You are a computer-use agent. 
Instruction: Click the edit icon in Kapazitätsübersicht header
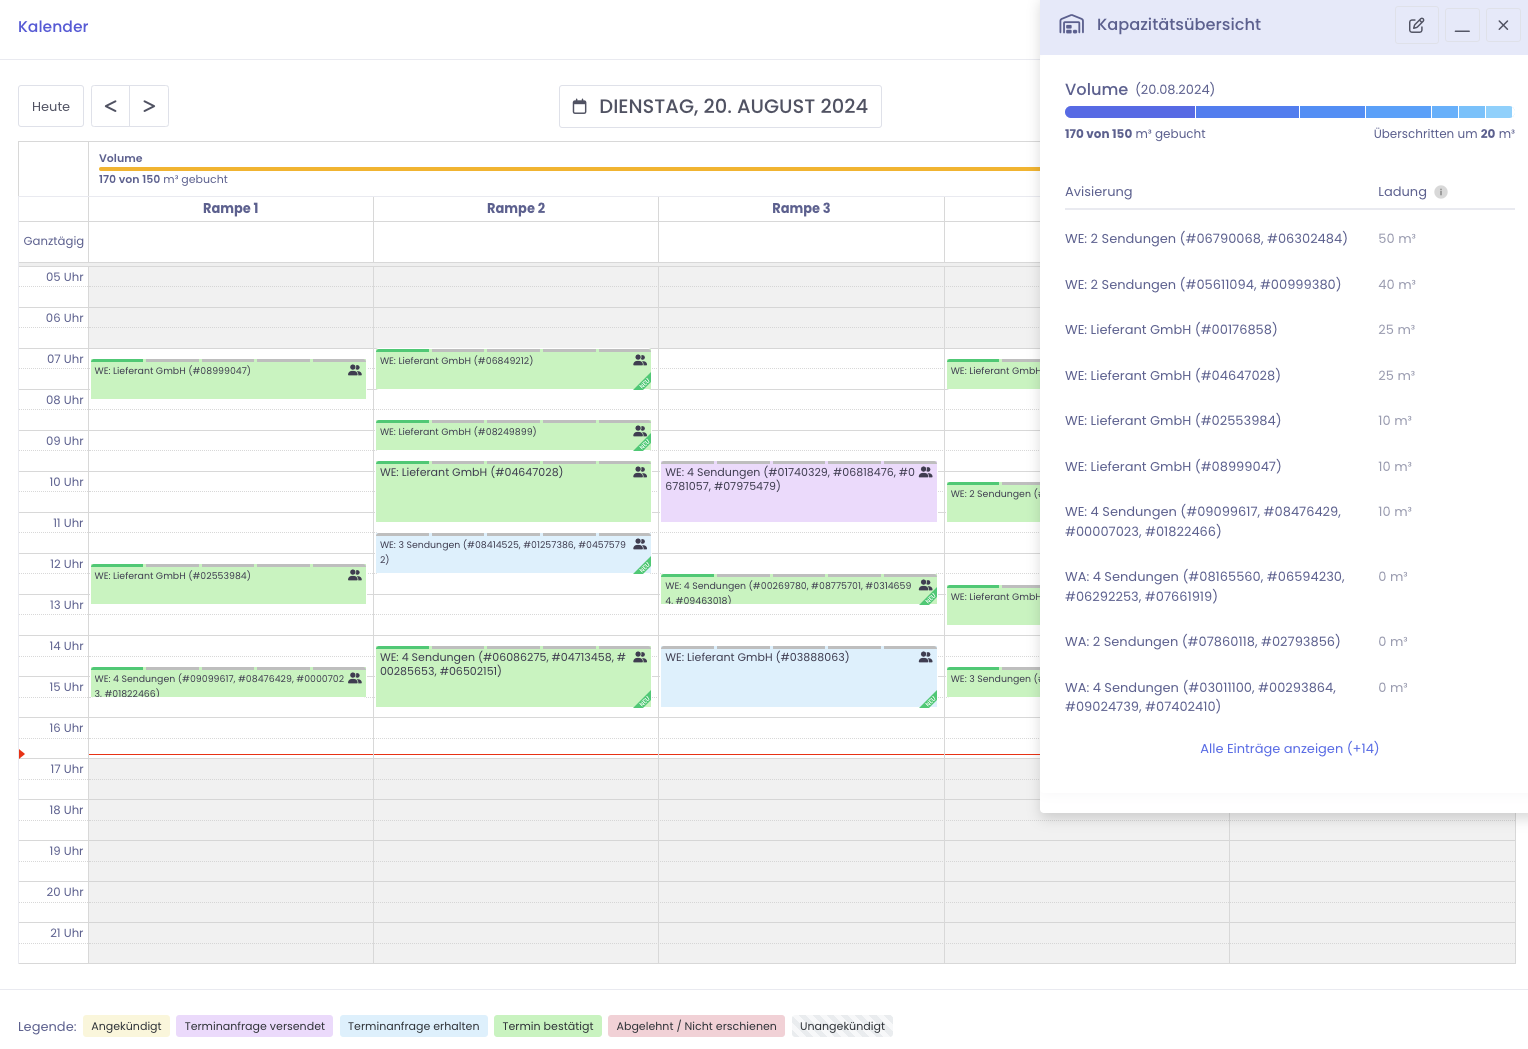(1416, 25)
